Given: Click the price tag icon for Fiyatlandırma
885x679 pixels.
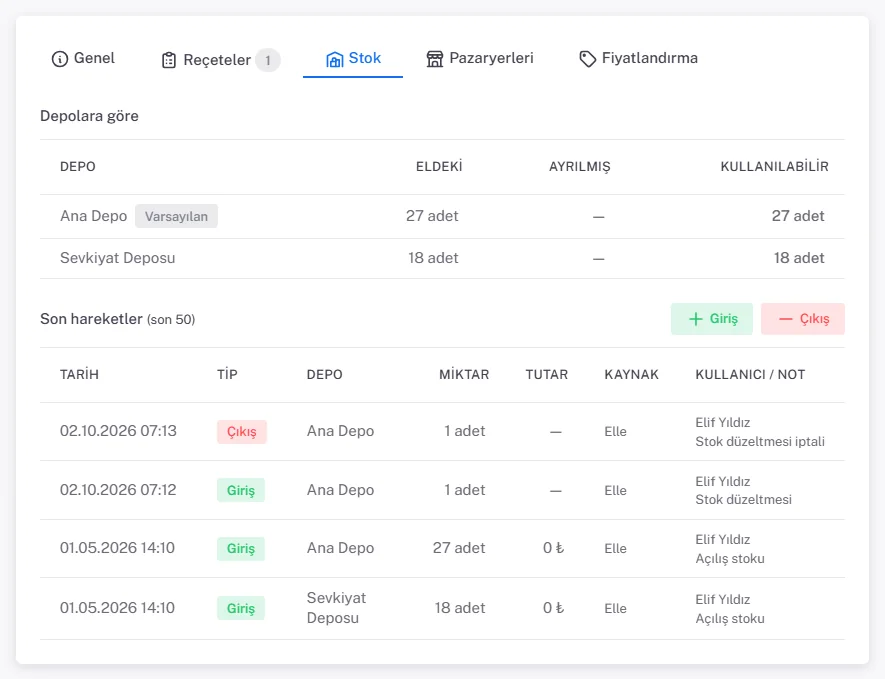Looking at the screenshot, I should (x=588, y=59).
